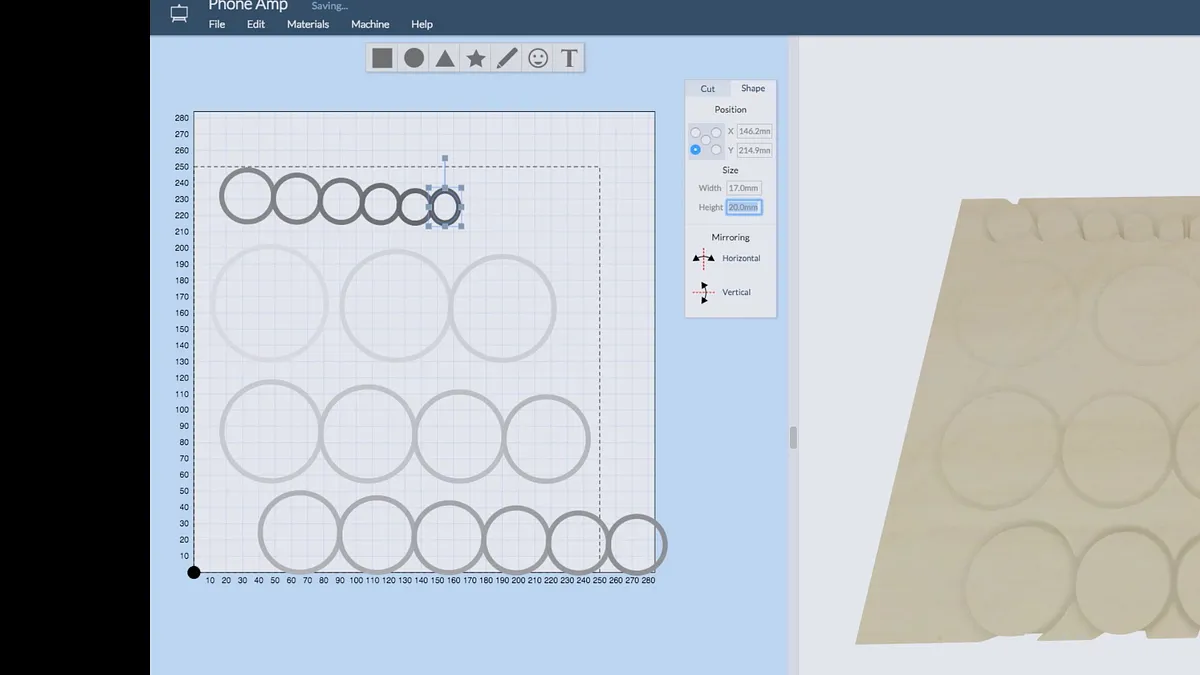
Task: Click the Easel logo icon
Action: coord(179,14)
